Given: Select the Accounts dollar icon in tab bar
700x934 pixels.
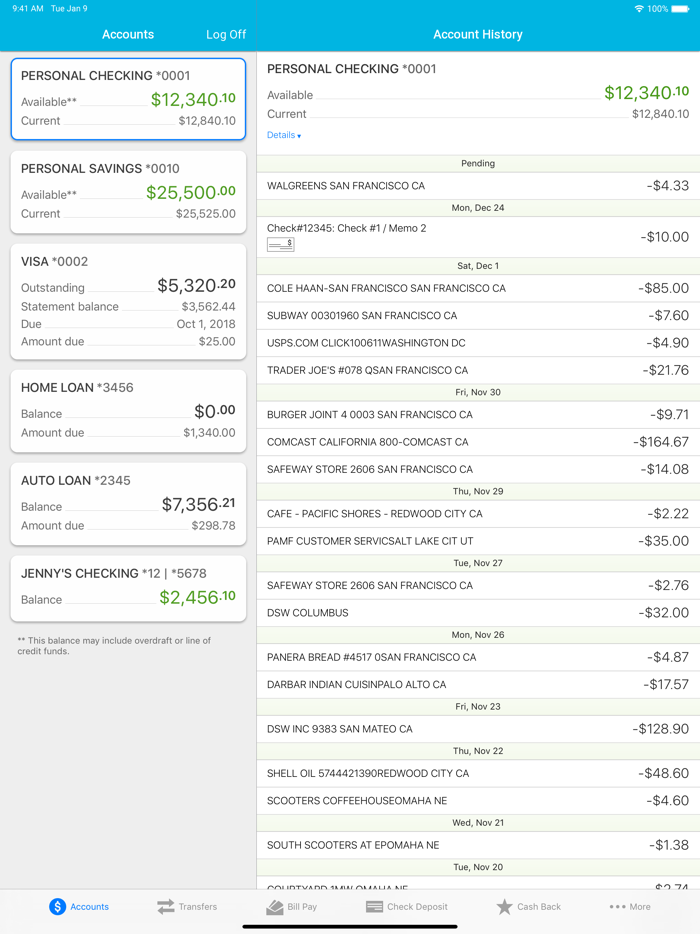Looking at the screenshot, I should [57, 906].
